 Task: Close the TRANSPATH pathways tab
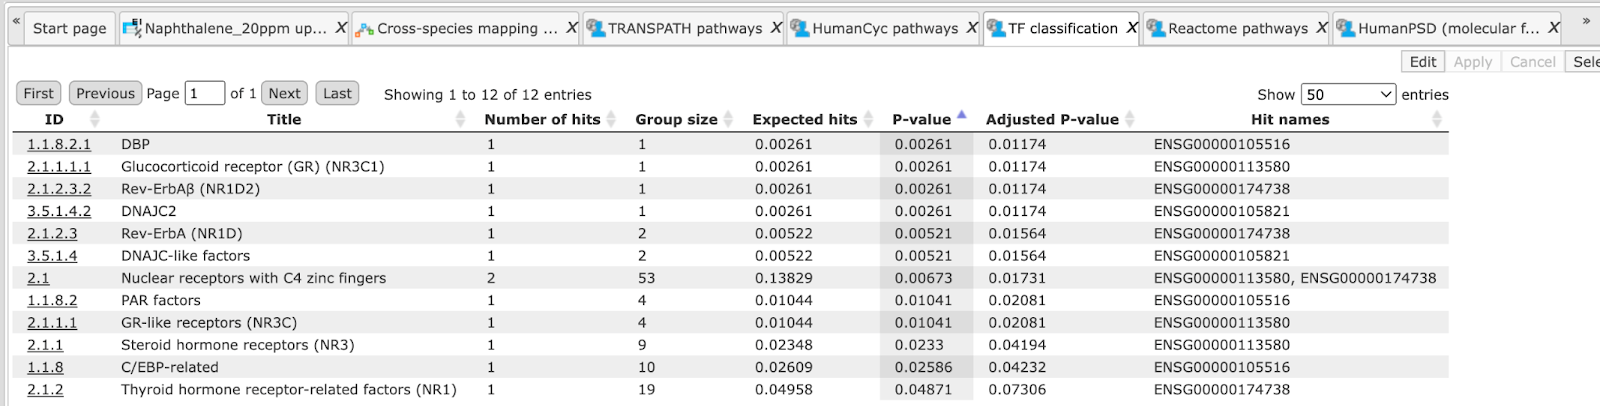[x=776, y=28]
